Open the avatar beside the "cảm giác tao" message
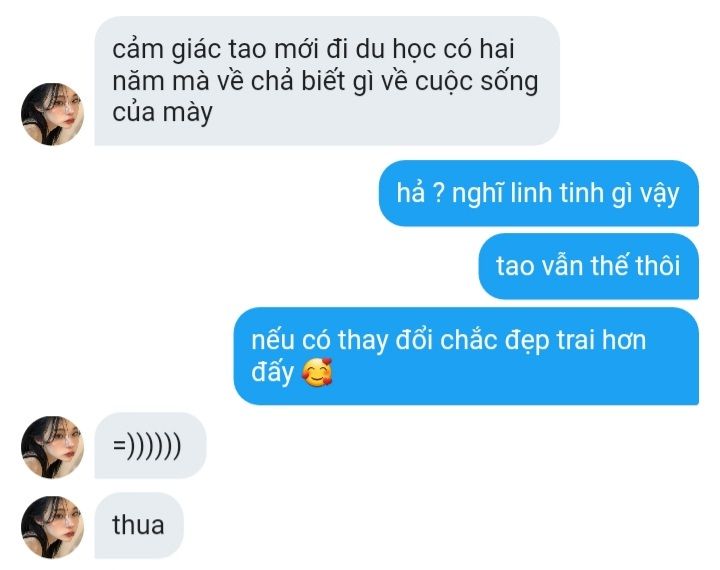This screenshot has width=720, height=570. click(52, 114)
